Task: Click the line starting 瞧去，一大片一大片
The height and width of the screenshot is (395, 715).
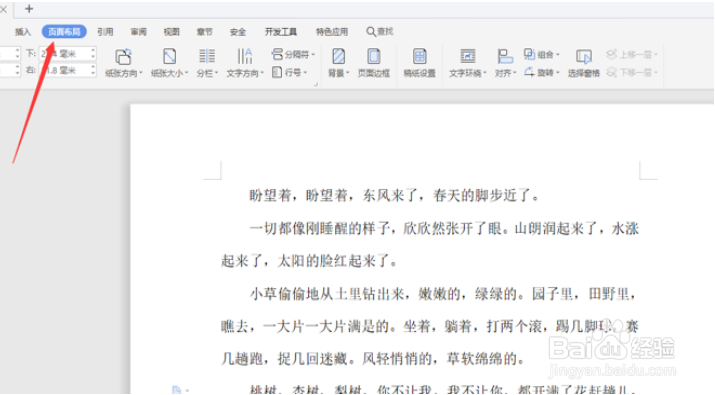Action: [x=430, y=326]
